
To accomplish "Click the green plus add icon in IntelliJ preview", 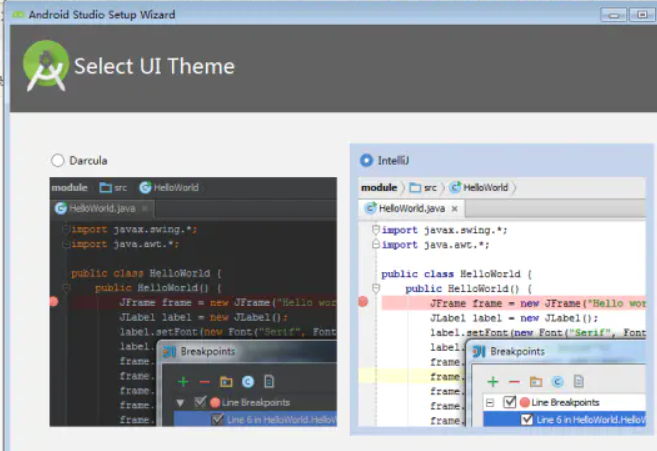I will click(493, 382).
